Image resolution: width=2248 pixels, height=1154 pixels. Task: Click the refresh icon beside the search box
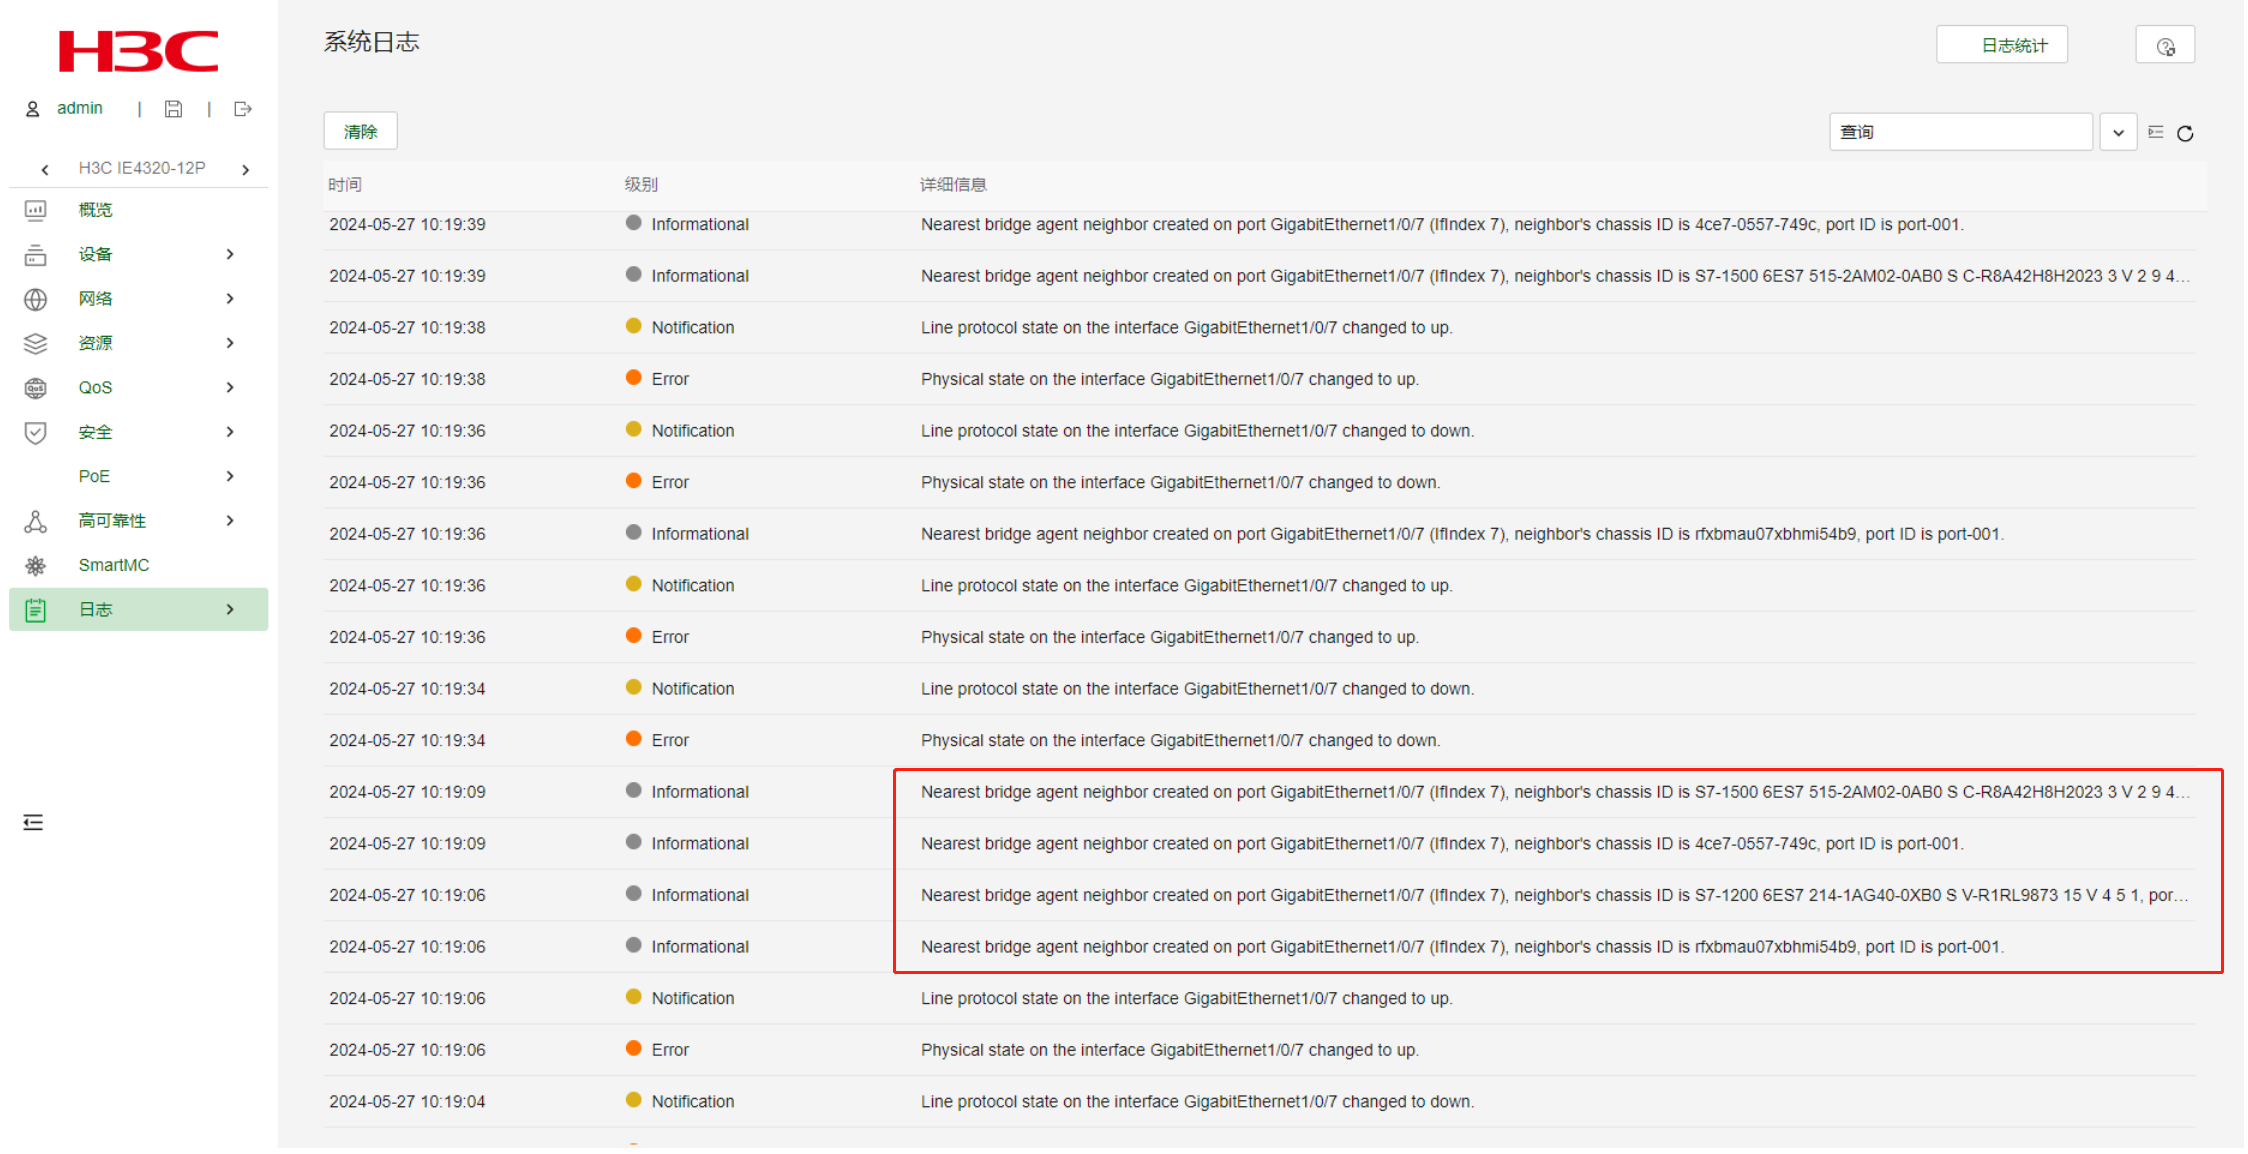[x=2185, y=133]
